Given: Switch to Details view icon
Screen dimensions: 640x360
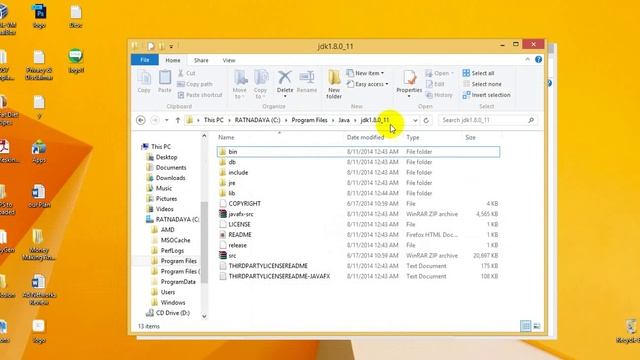Looking at the screenshot, I should 526,326.
